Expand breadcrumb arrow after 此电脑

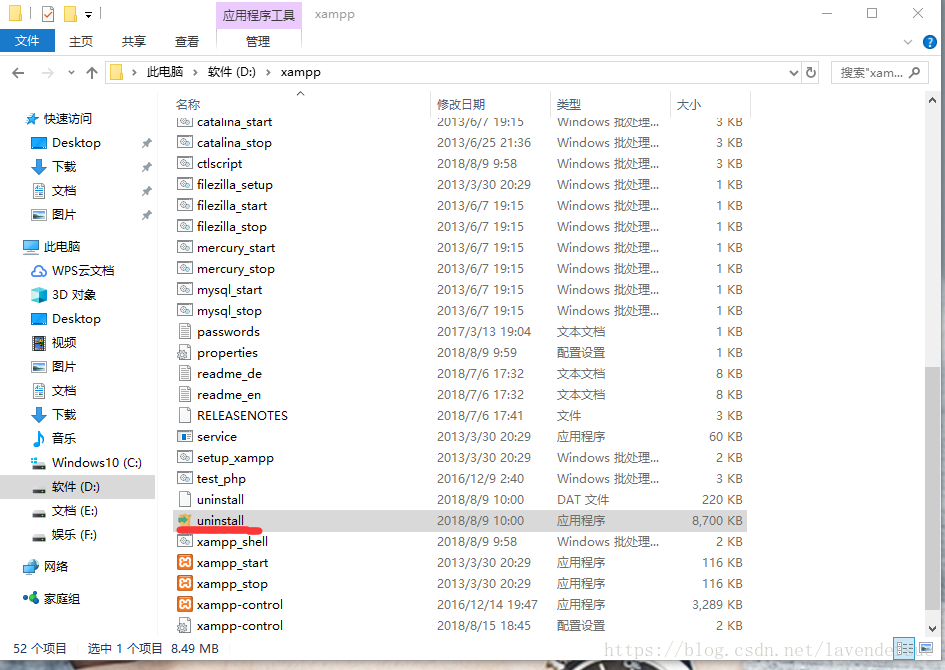tap(195, 72)
